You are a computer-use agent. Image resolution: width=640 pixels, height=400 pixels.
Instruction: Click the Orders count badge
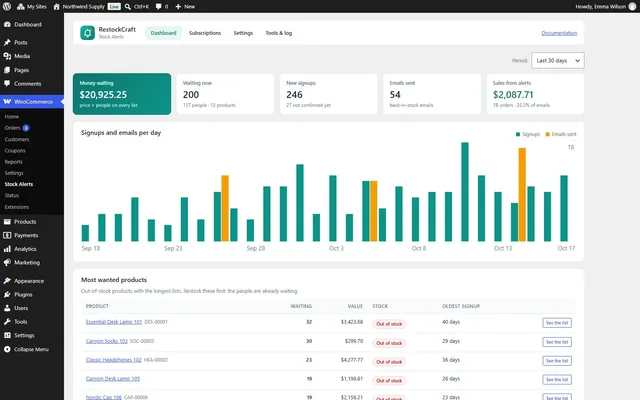26,128
